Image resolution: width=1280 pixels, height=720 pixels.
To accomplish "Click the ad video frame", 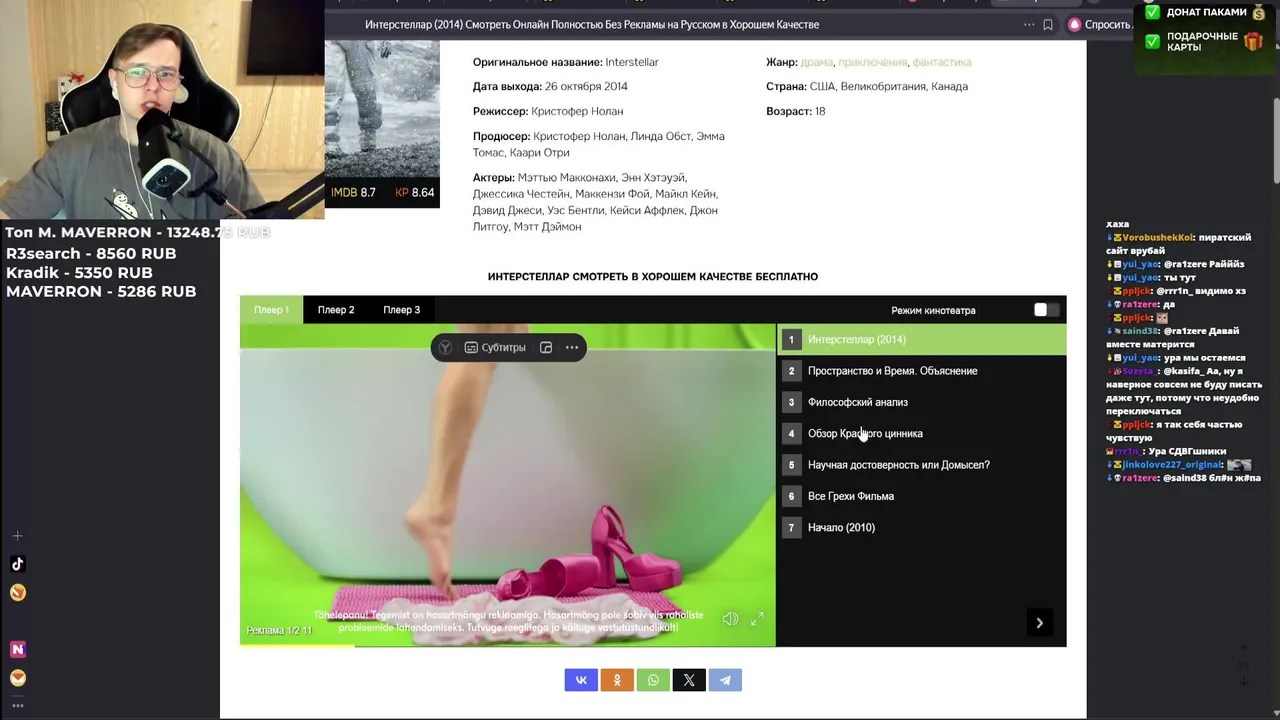I will 508,485.
